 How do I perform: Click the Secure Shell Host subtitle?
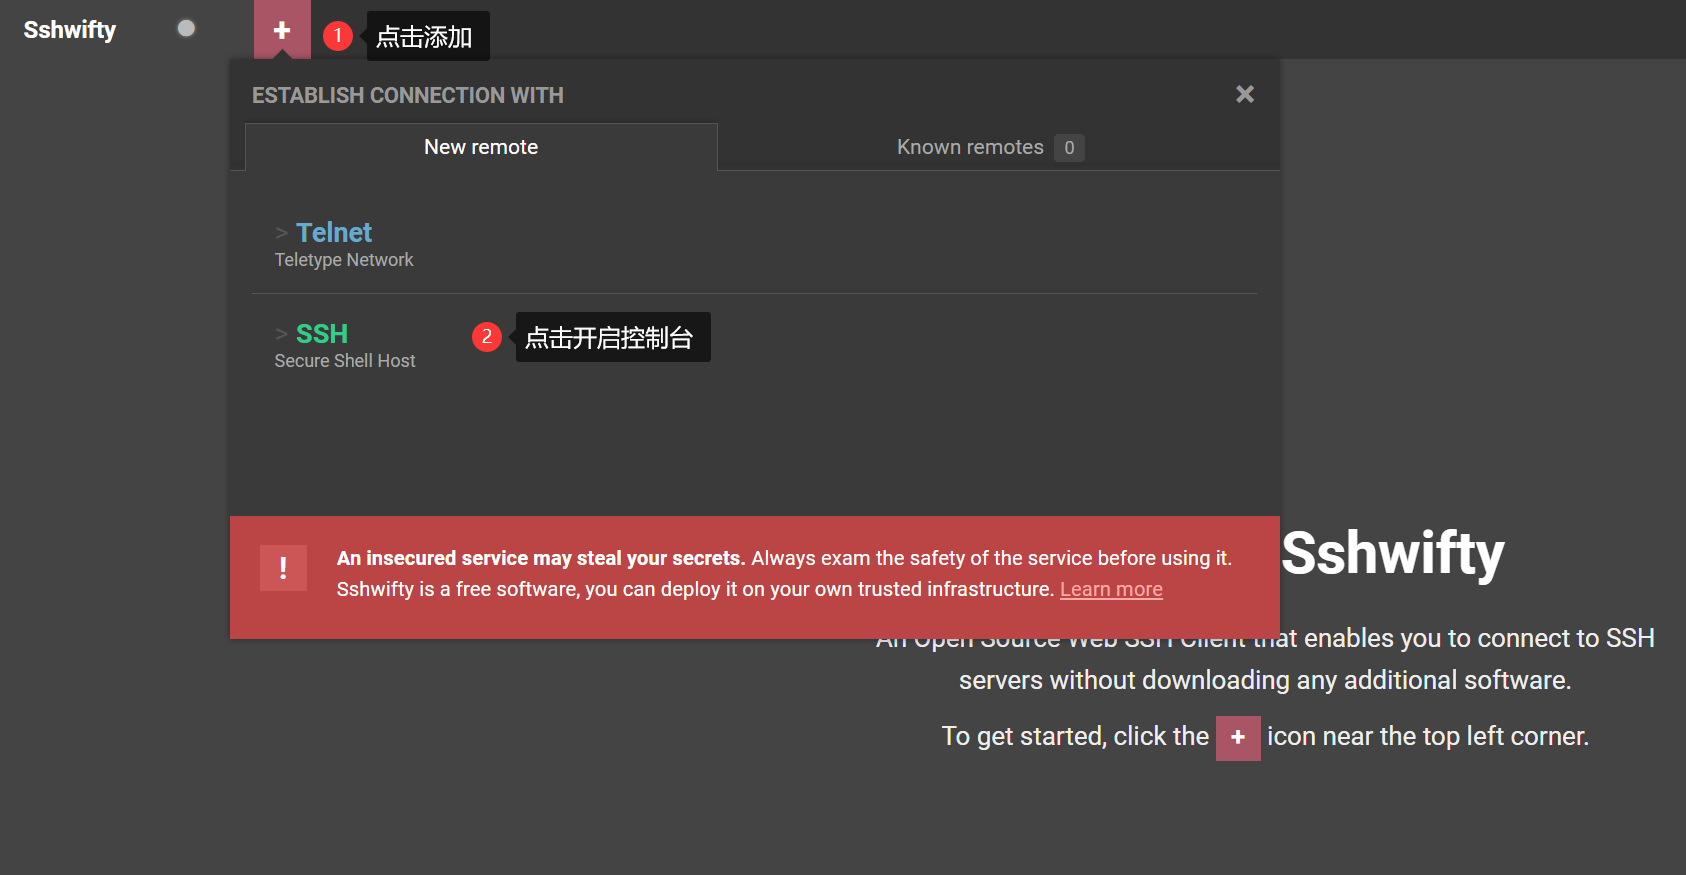tap(345, 361)
